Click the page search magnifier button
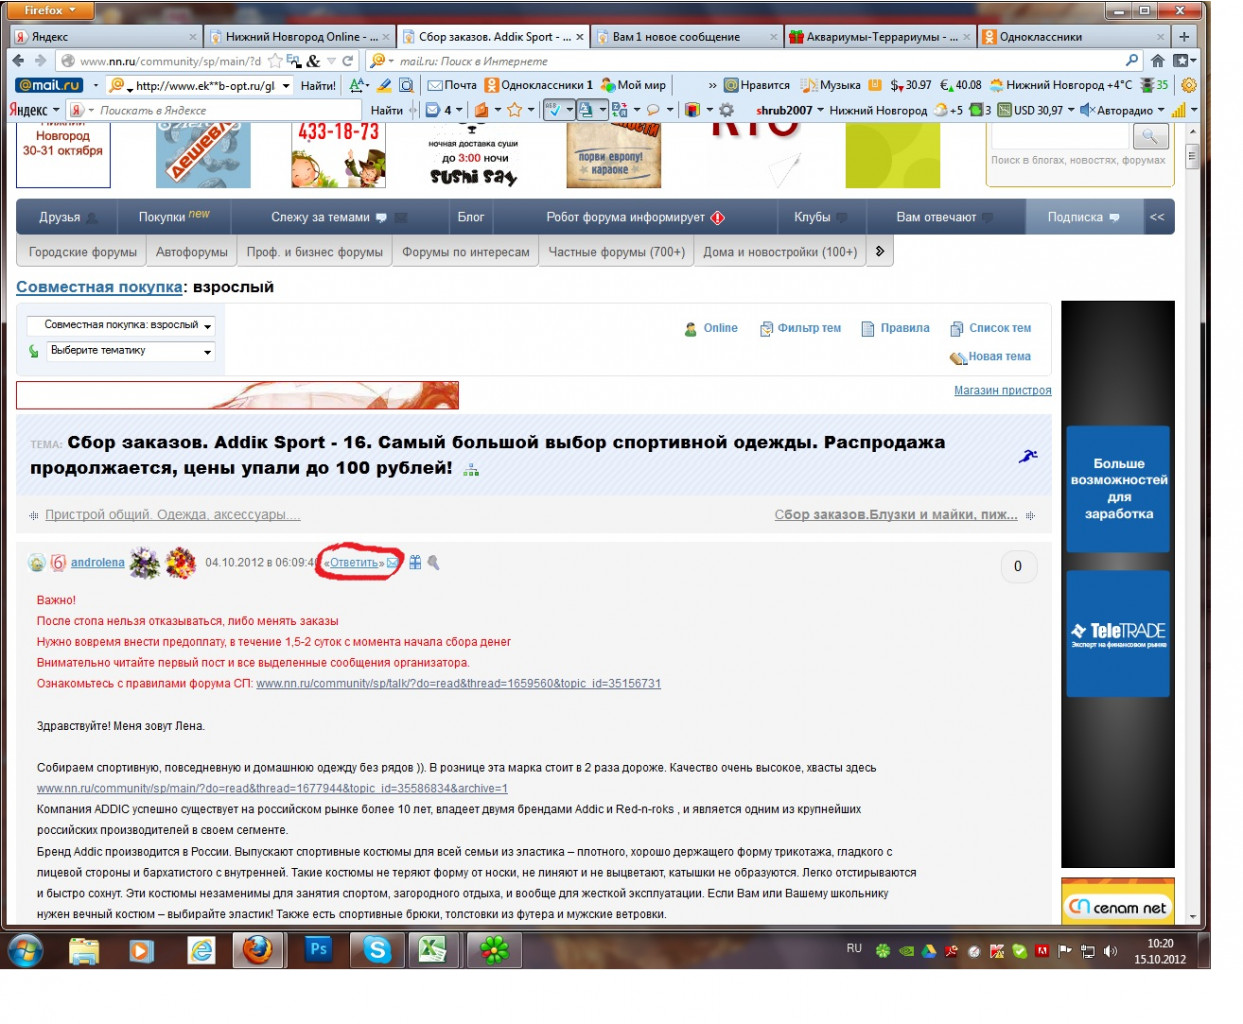 [x=1150, y=135]
